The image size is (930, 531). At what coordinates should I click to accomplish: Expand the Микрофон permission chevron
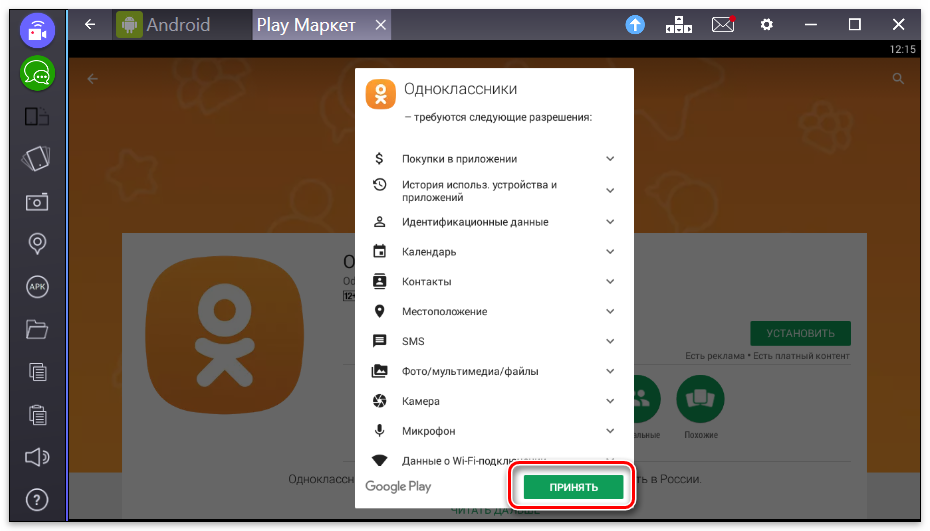(610, 431)
